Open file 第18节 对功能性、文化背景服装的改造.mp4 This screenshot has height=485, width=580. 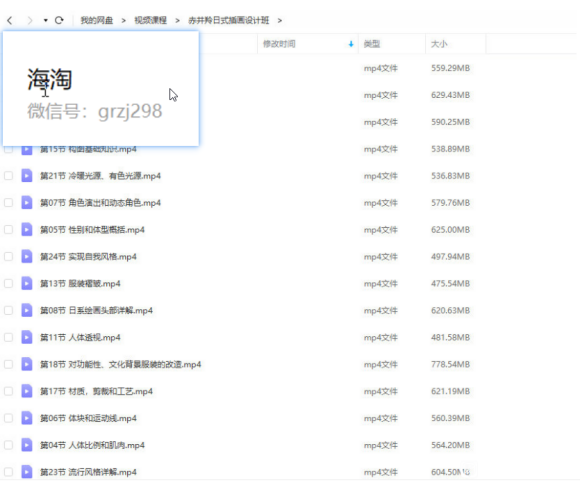click(121, 364)
